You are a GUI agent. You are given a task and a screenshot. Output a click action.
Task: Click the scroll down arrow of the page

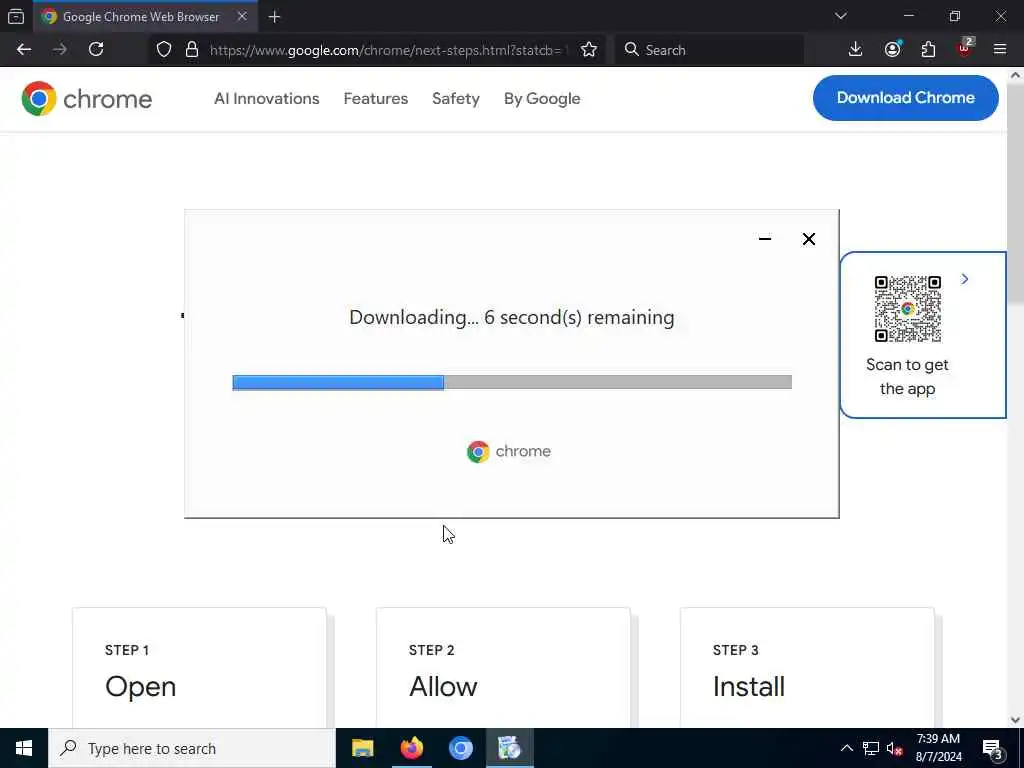coord(1016,720)
